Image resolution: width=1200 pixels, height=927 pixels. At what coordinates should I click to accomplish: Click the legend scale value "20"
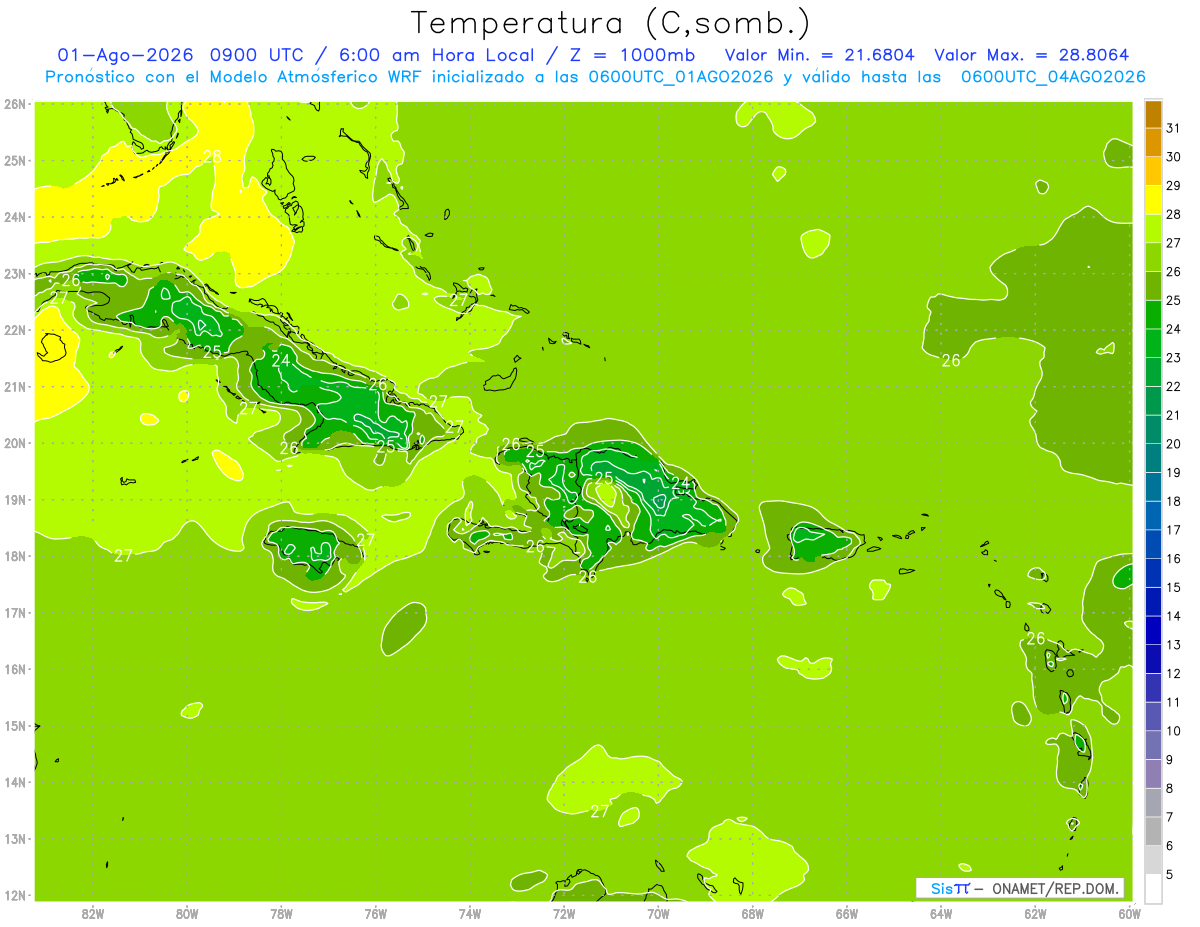tap(1173, 444)
